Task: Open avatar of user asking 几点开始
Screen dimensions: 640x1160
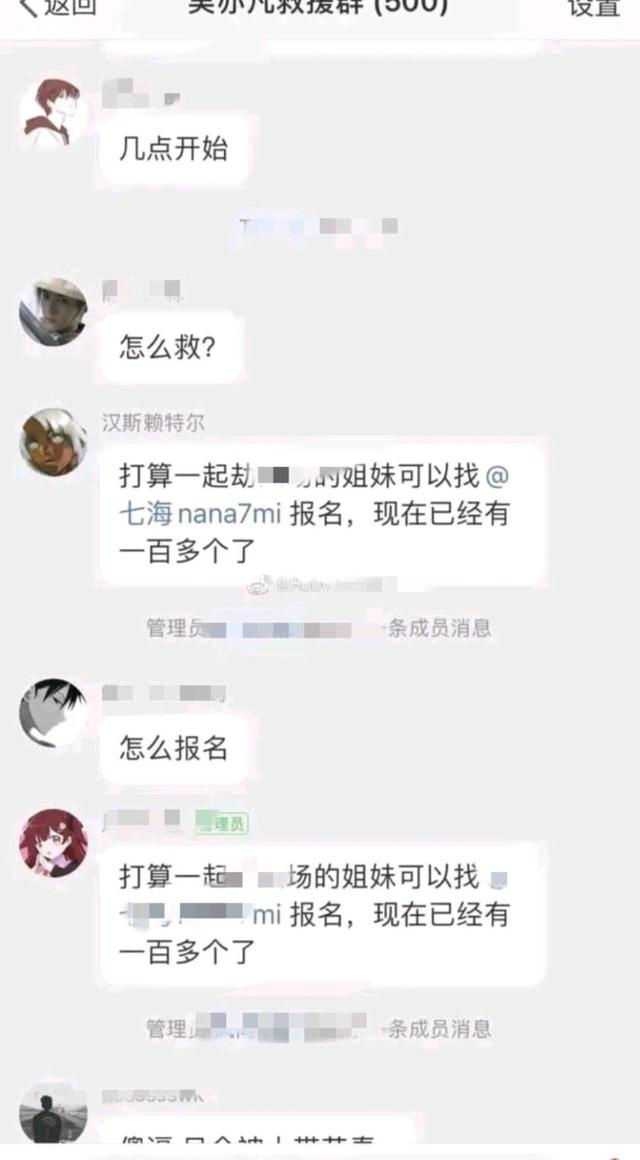Action: pos(53,112)
